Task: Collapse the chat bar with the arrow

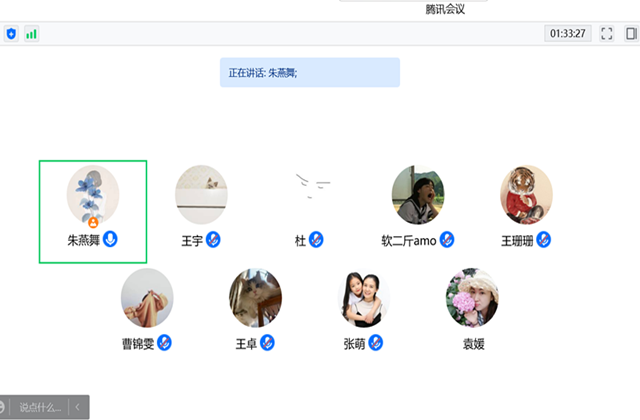Action: 77,407
